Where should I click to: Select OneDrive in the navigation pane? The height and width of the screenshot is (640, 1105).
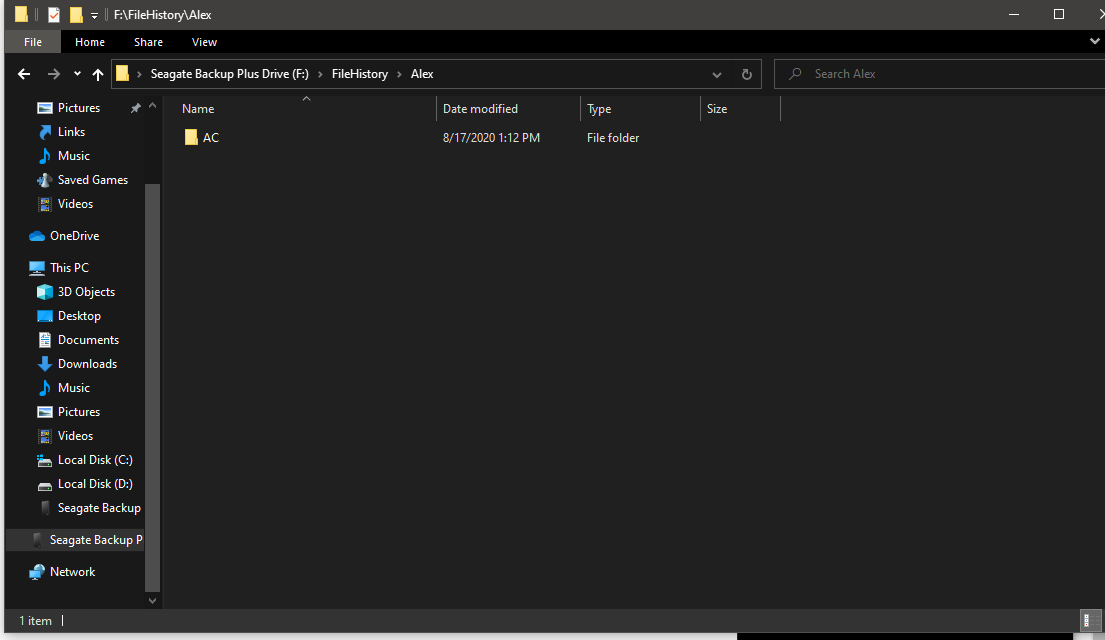(73, 235)
